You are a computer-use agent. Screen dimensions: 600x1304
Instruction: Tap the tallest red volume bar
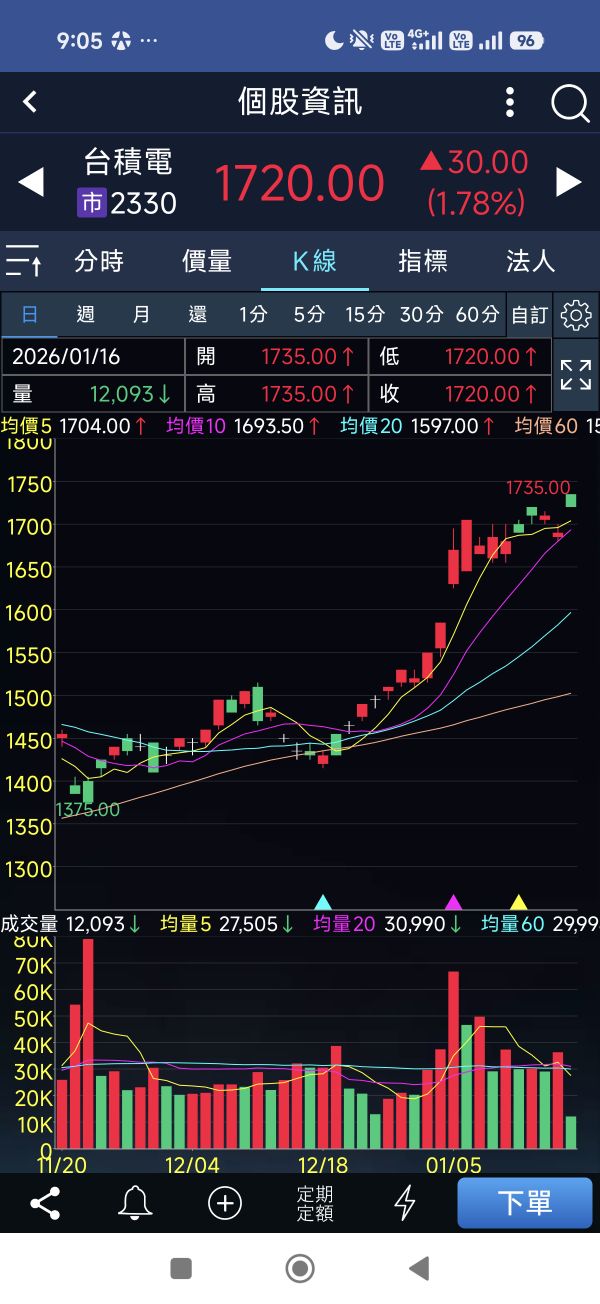point(88,1043)
